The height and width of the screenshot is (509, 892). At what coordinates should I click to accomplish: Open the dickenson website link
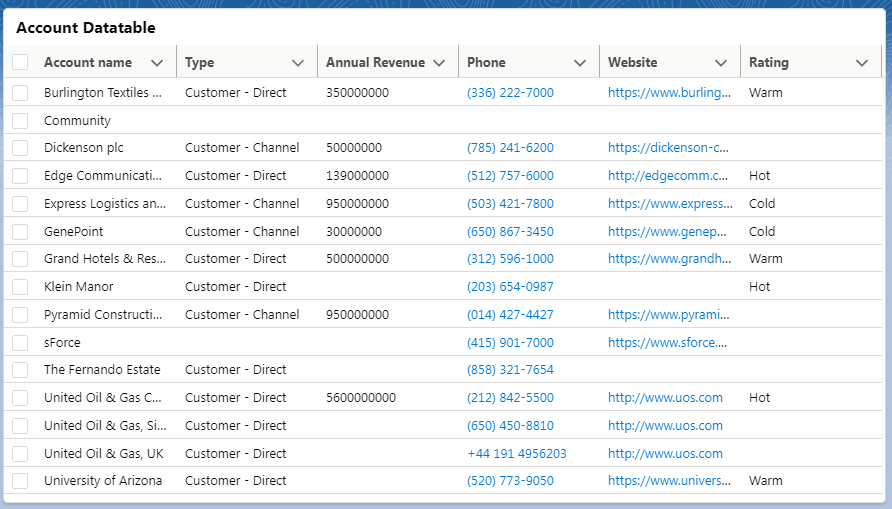[668, 148]
